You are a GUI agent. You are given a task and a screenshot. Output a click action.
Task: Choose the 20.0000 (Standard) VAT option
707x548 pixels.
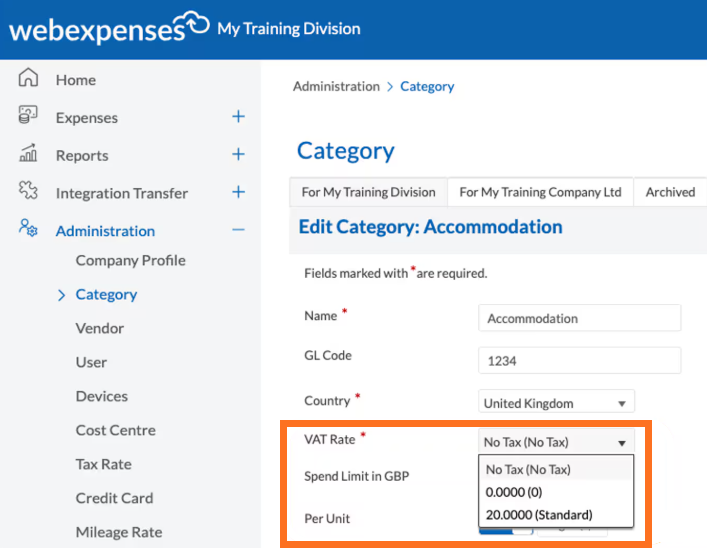pos(556,515)
